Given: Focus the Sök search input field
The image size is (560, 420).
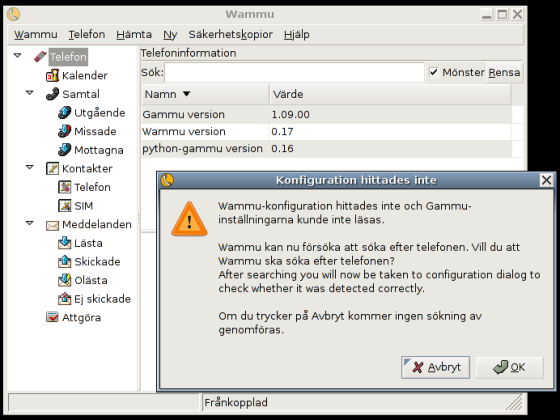Looking at the screenshot, I should (295, 72).
